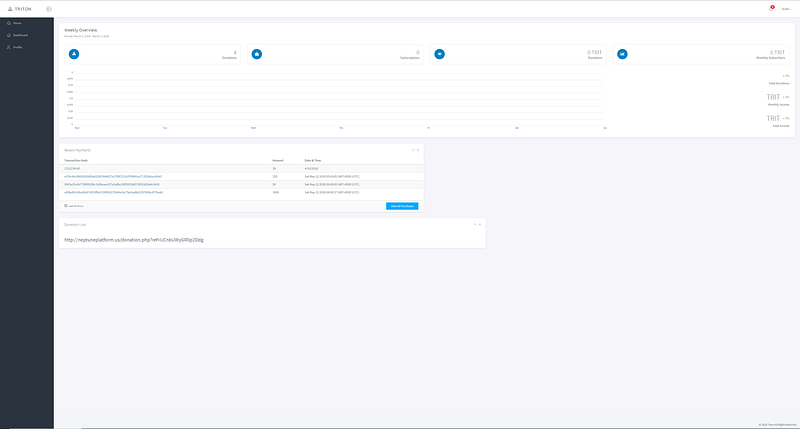Click the Total Income stat label
The width and height of the screenshot is (800, 429).
click(781, 126)
